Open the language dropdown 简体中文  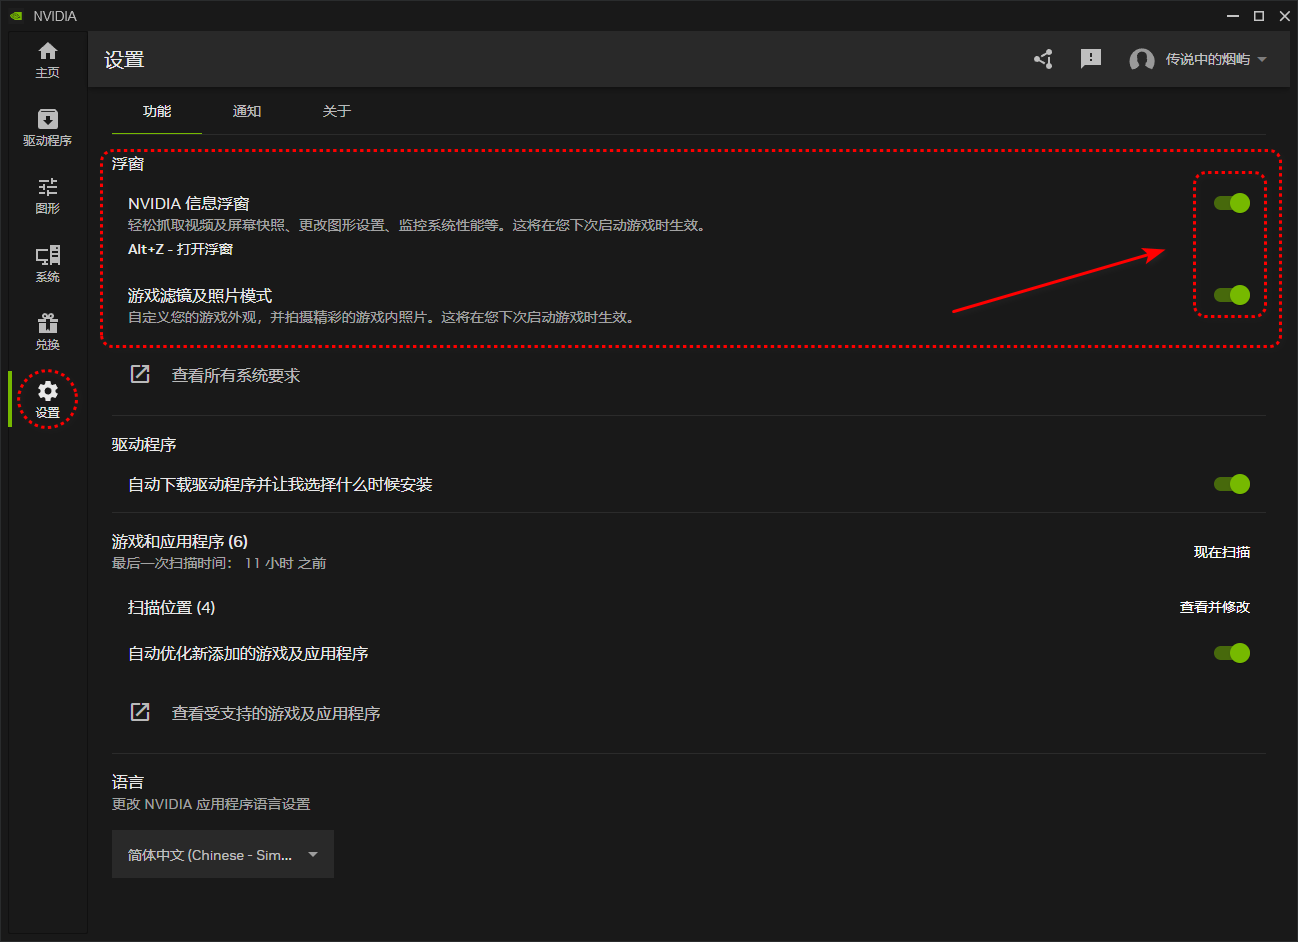click(x=223, y=854)
